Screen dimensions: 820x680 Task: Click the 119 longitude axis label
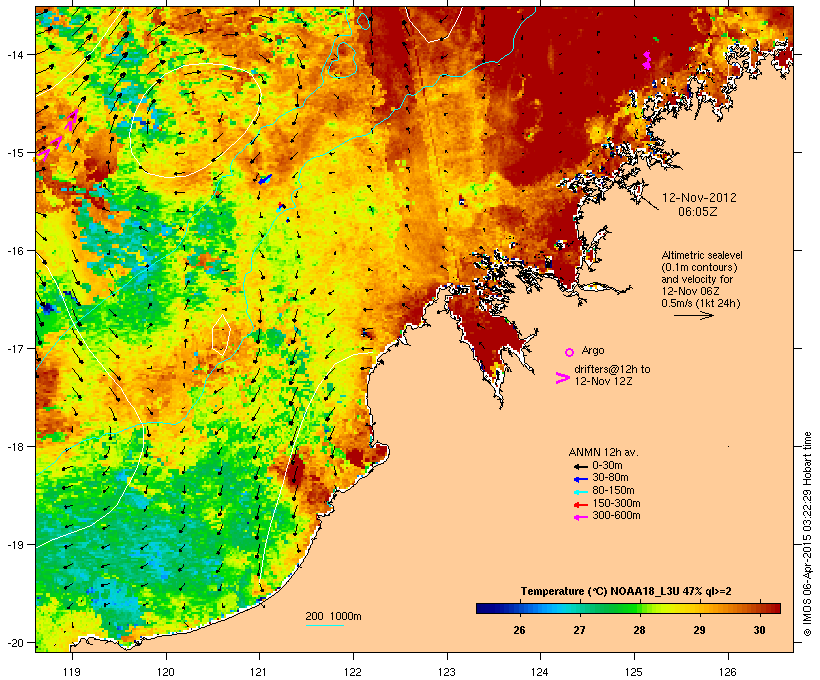(72, 672)
